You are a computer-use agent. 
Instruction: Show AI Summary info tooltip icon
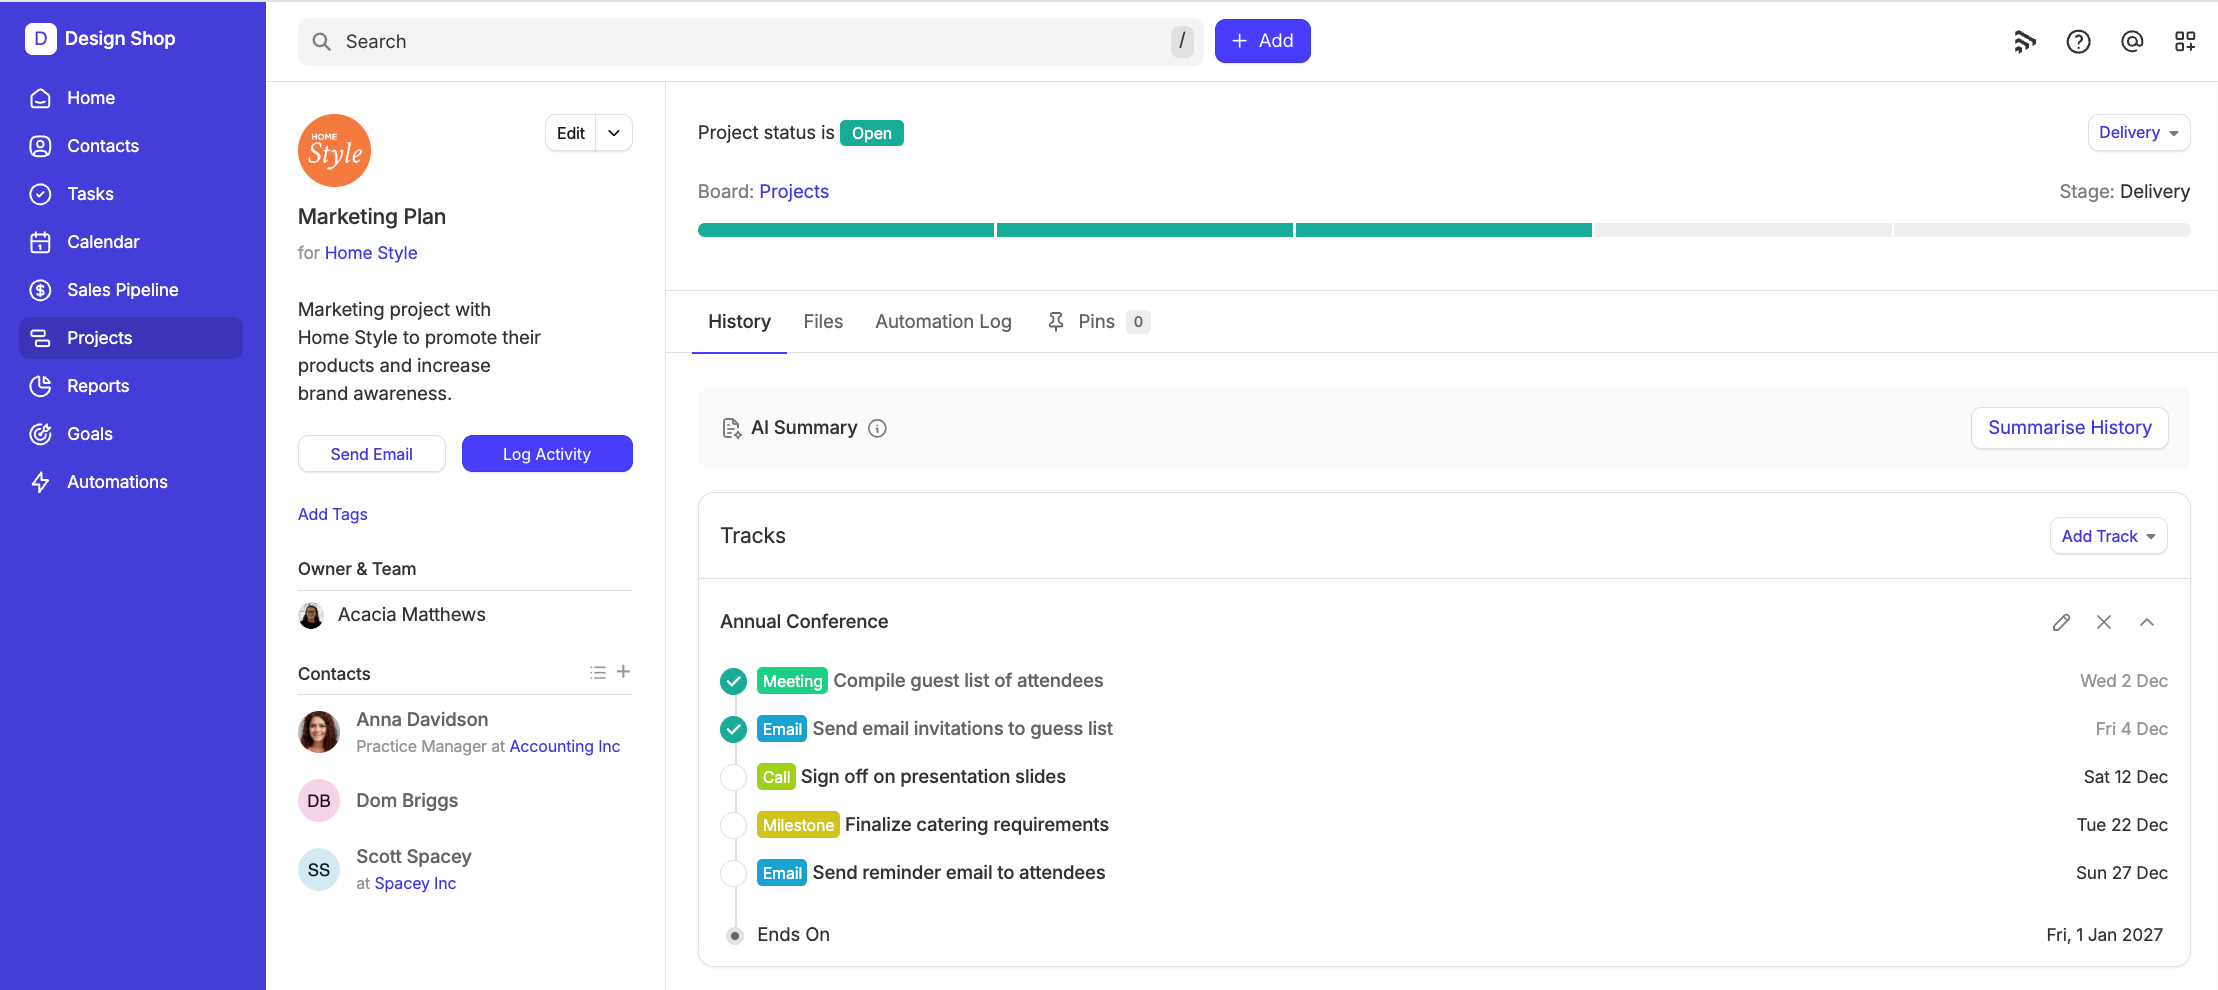pyautogui.click(x=877, y=428)
